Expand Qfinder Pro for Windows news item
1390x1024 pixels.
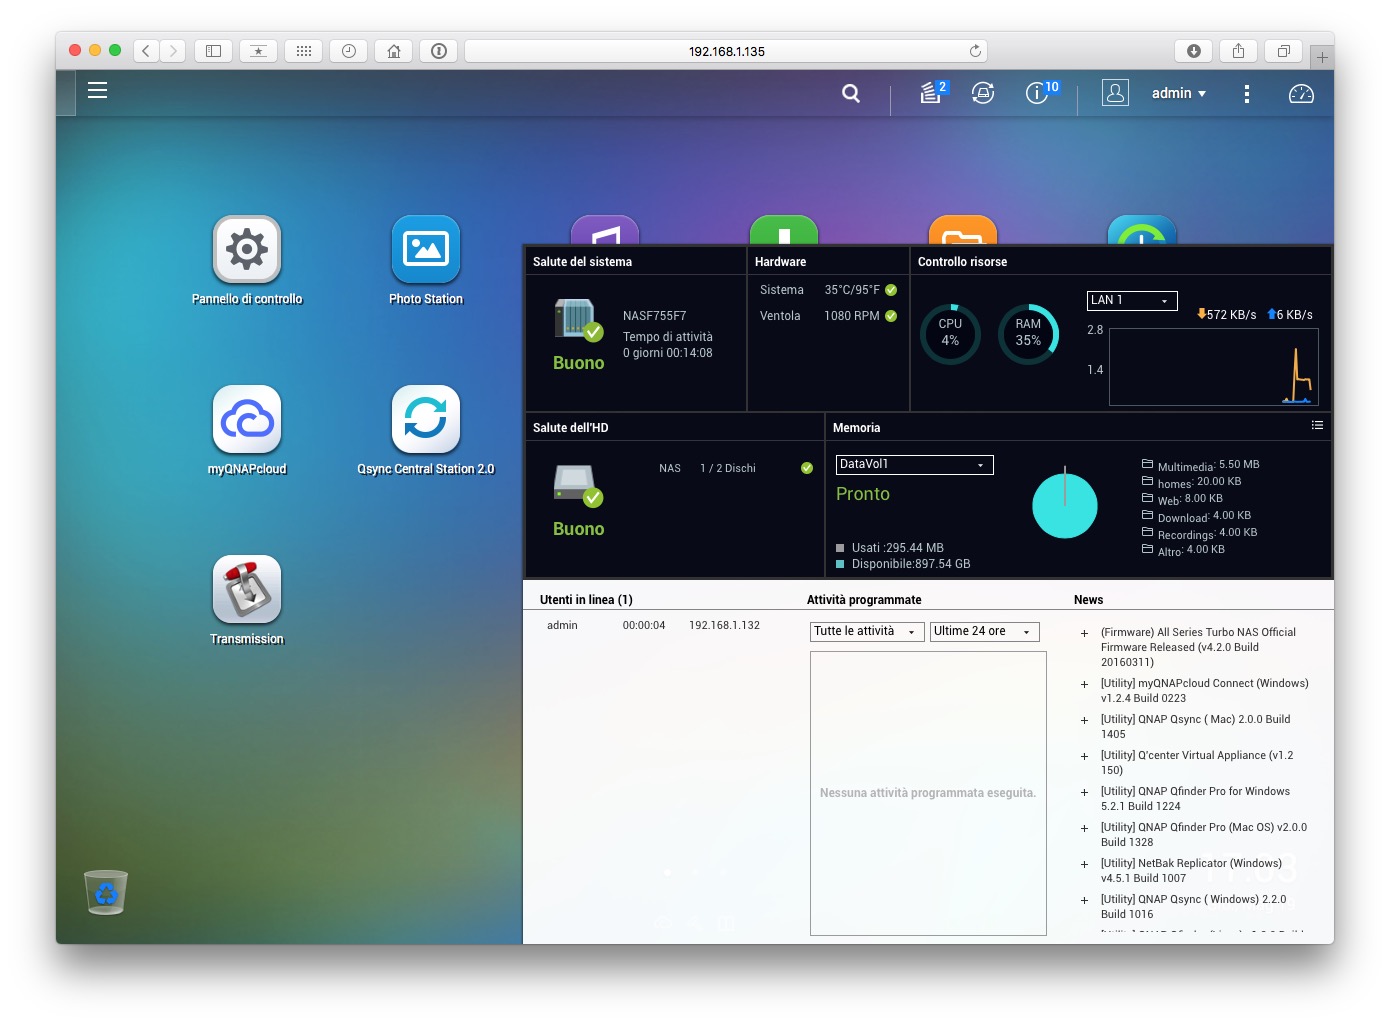[x=1084, y=792]
